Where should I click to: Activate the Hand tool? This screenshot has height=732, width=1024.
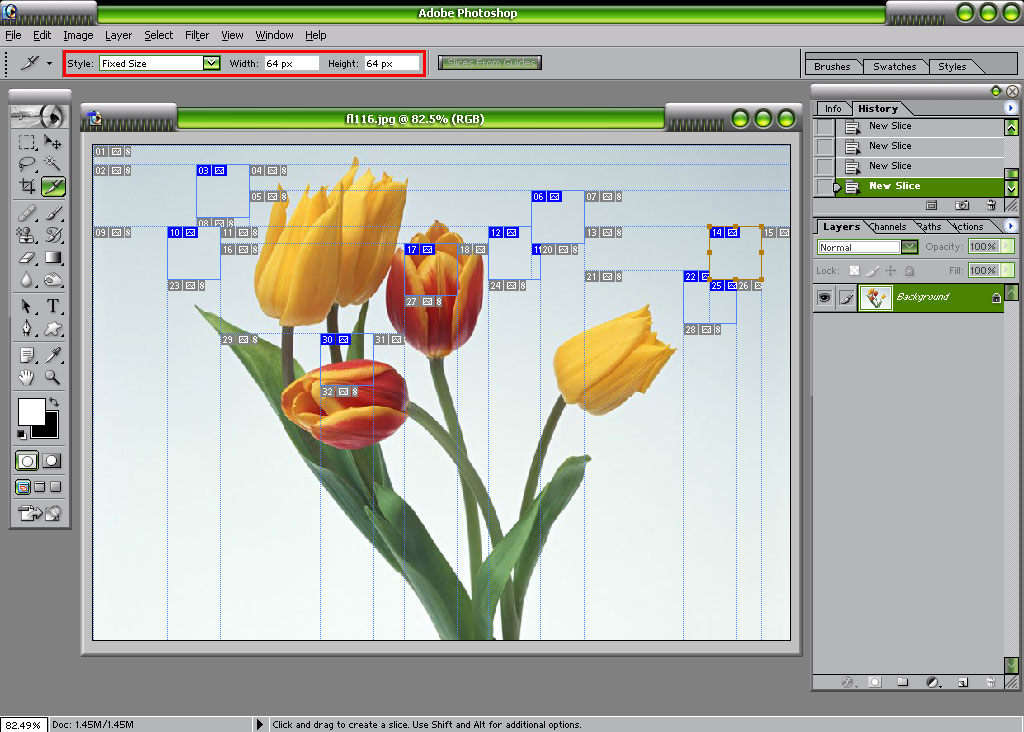point(27,377)
